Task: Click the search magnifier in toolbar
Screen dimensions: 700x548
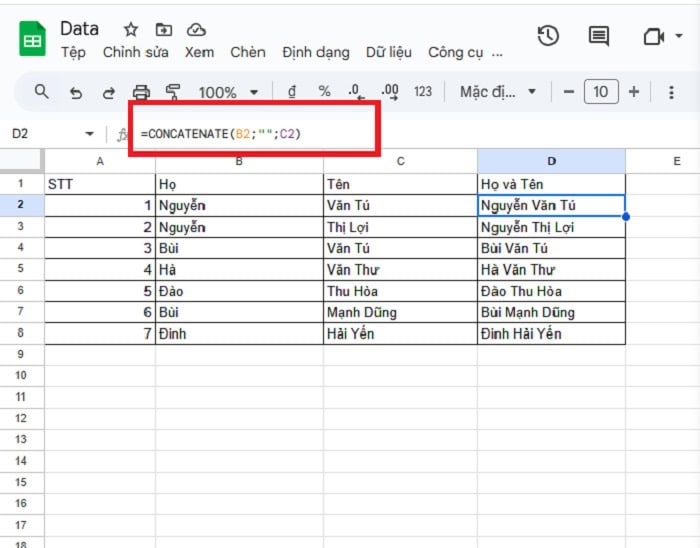Action: [x=42, y=92]
